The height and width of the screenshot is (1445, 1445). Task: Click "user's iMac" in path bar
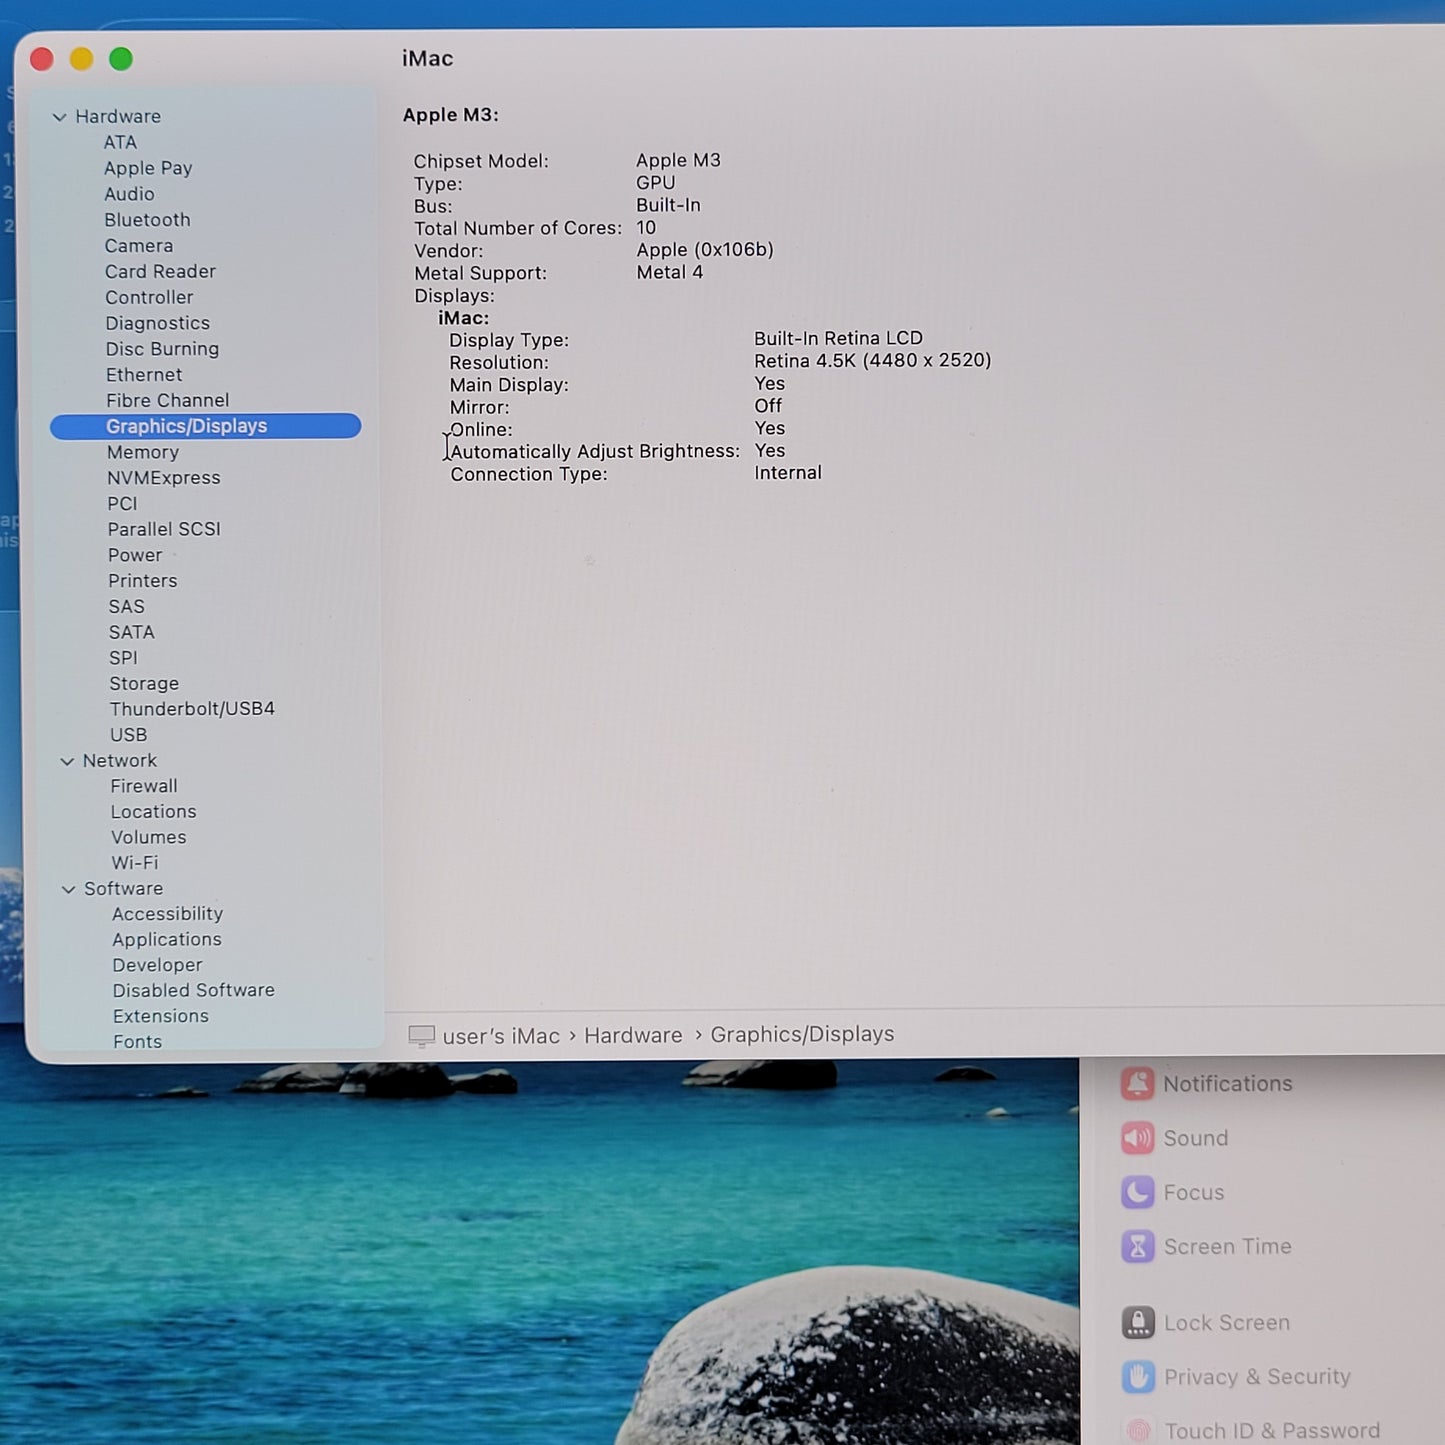point(501,1036)
